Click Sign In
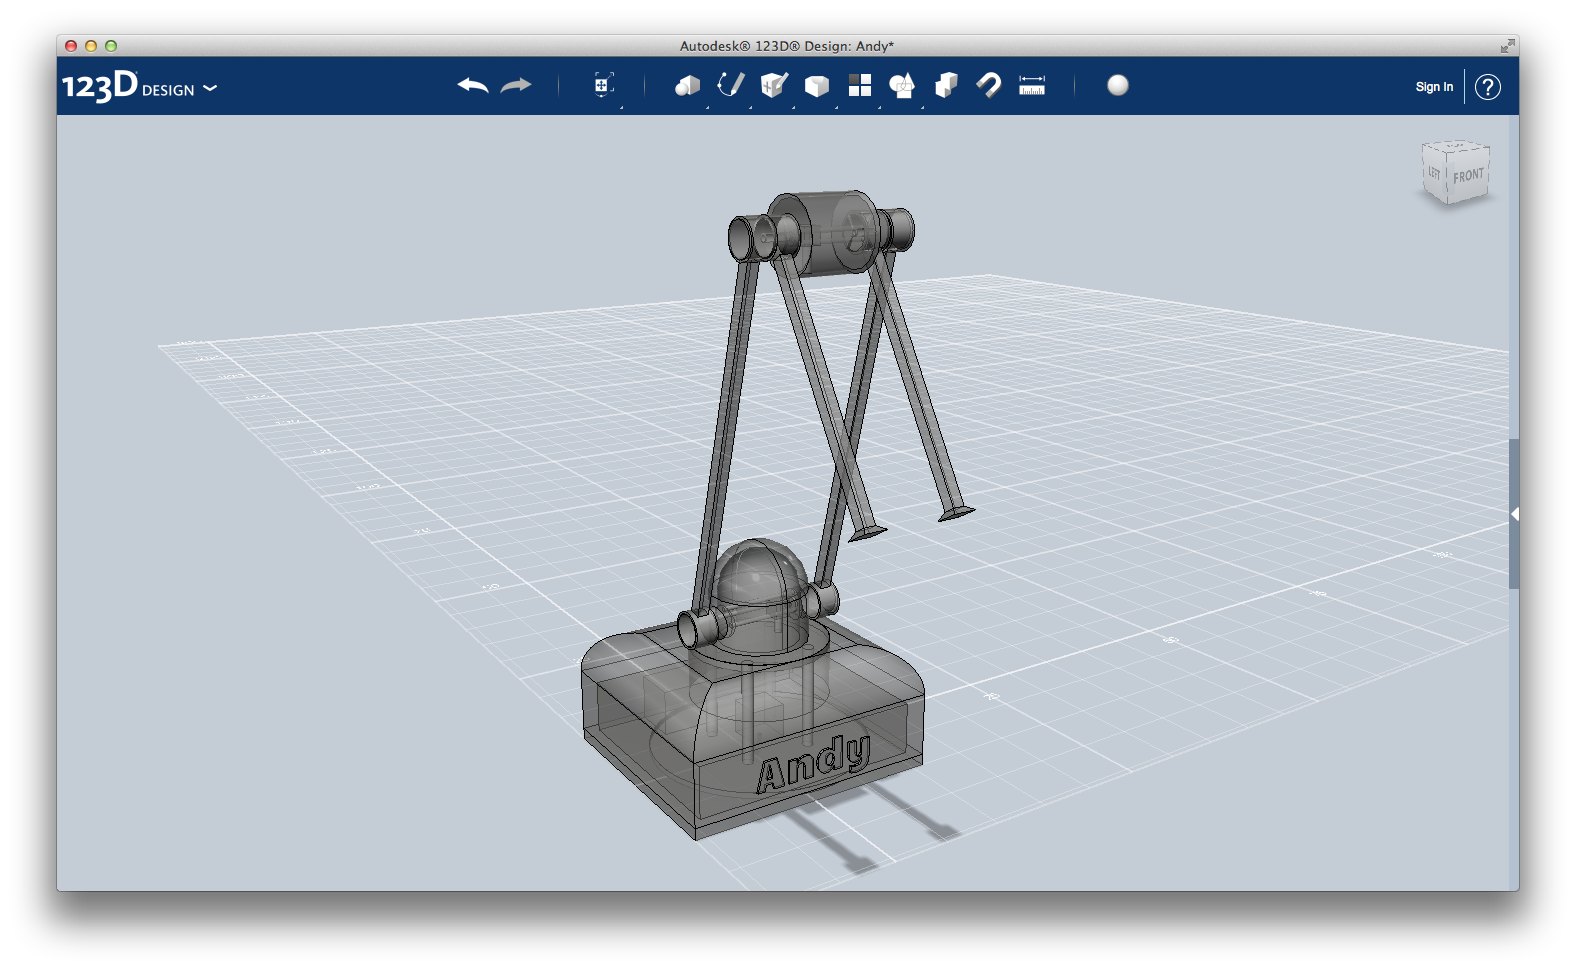 click(x=1434, y=87)
